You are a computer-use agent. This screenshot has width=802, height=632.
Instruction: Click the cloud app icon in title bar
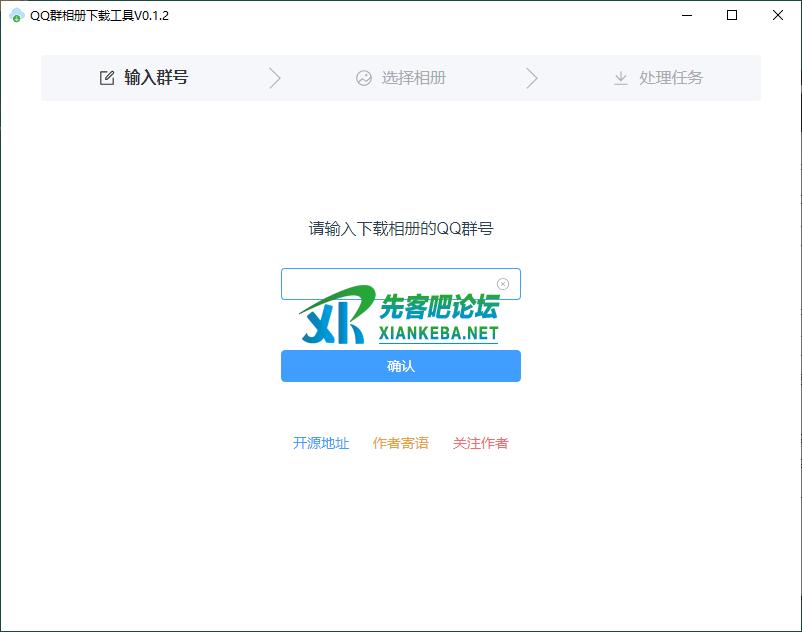pos(16,15)
